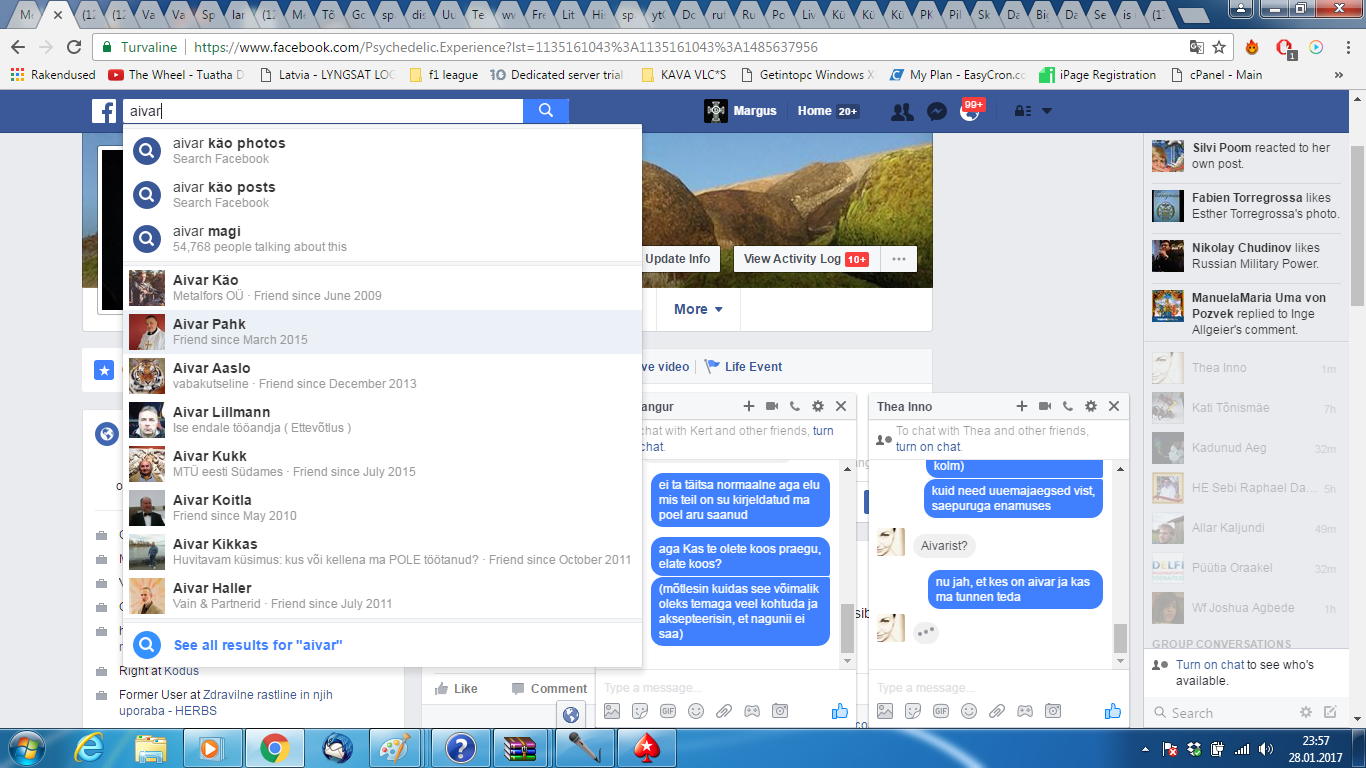Take a photo in Thea Inno chat

pos(1053,711)
